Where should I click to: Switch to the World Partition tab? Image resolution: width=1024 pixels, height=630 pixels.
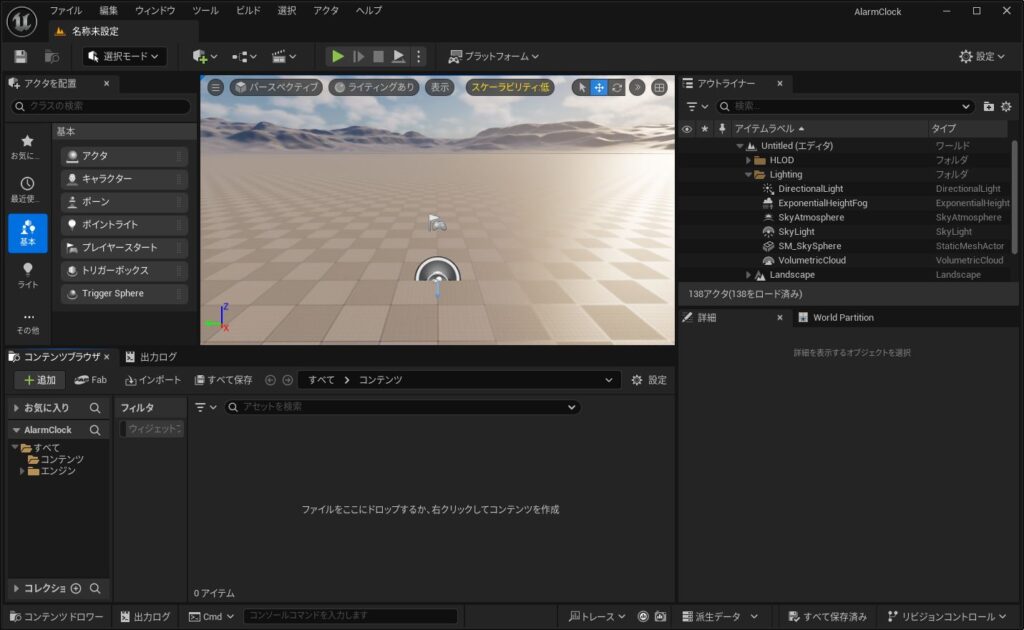pos(842,318)
